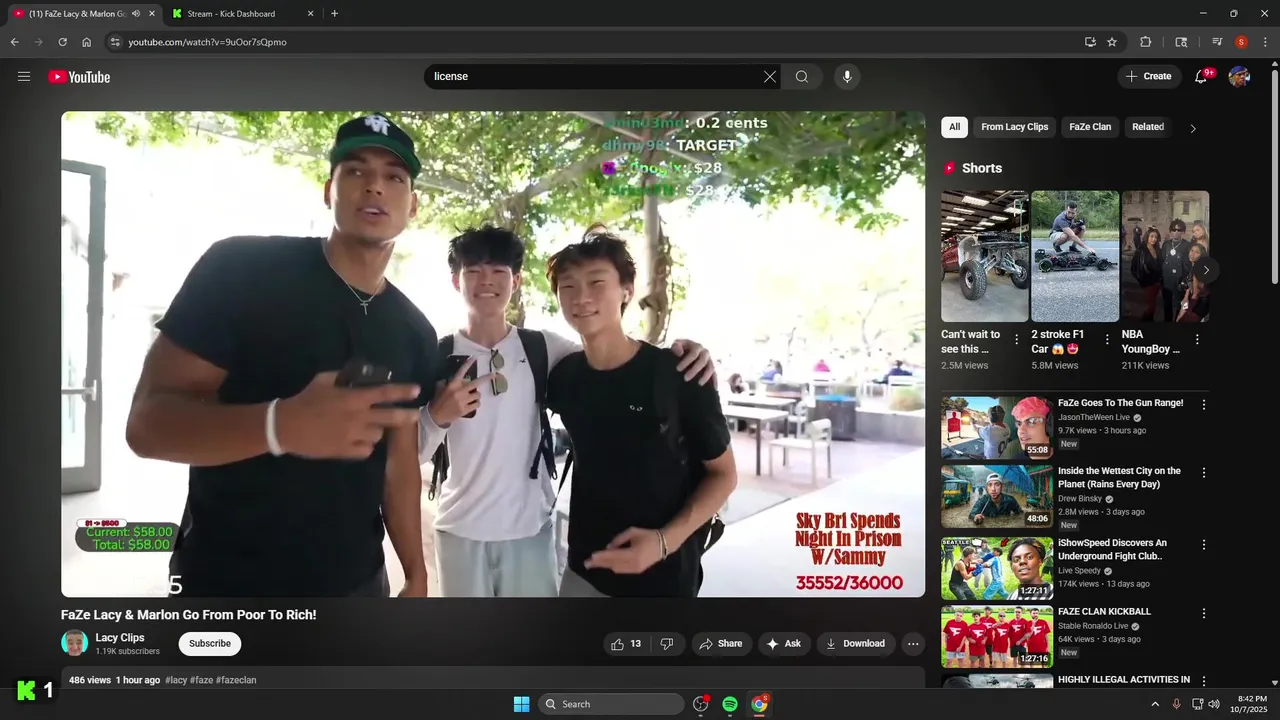The height and width of the screenshot is (720, 1280).
Task: Open Windows Start menu
Action: 521,704
